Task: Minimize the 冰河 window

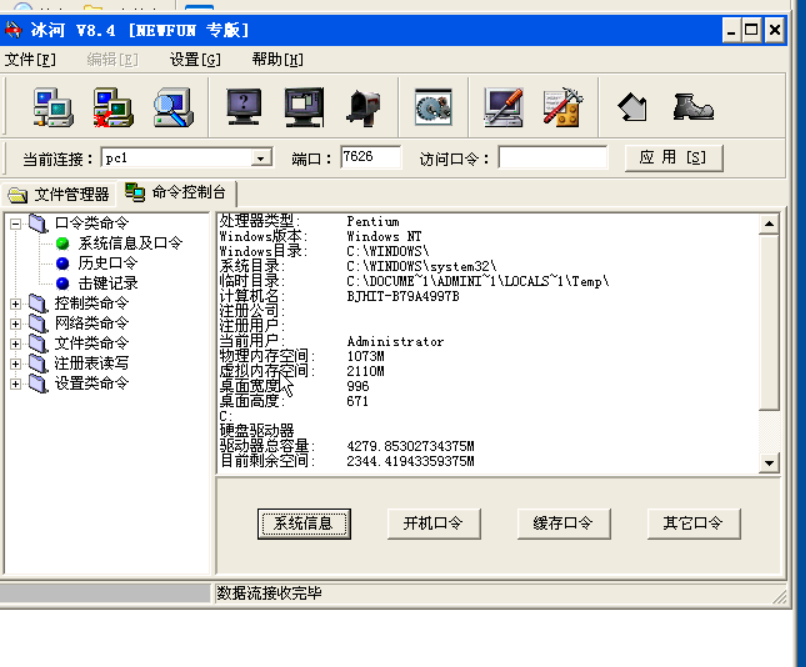Action: 731,30
